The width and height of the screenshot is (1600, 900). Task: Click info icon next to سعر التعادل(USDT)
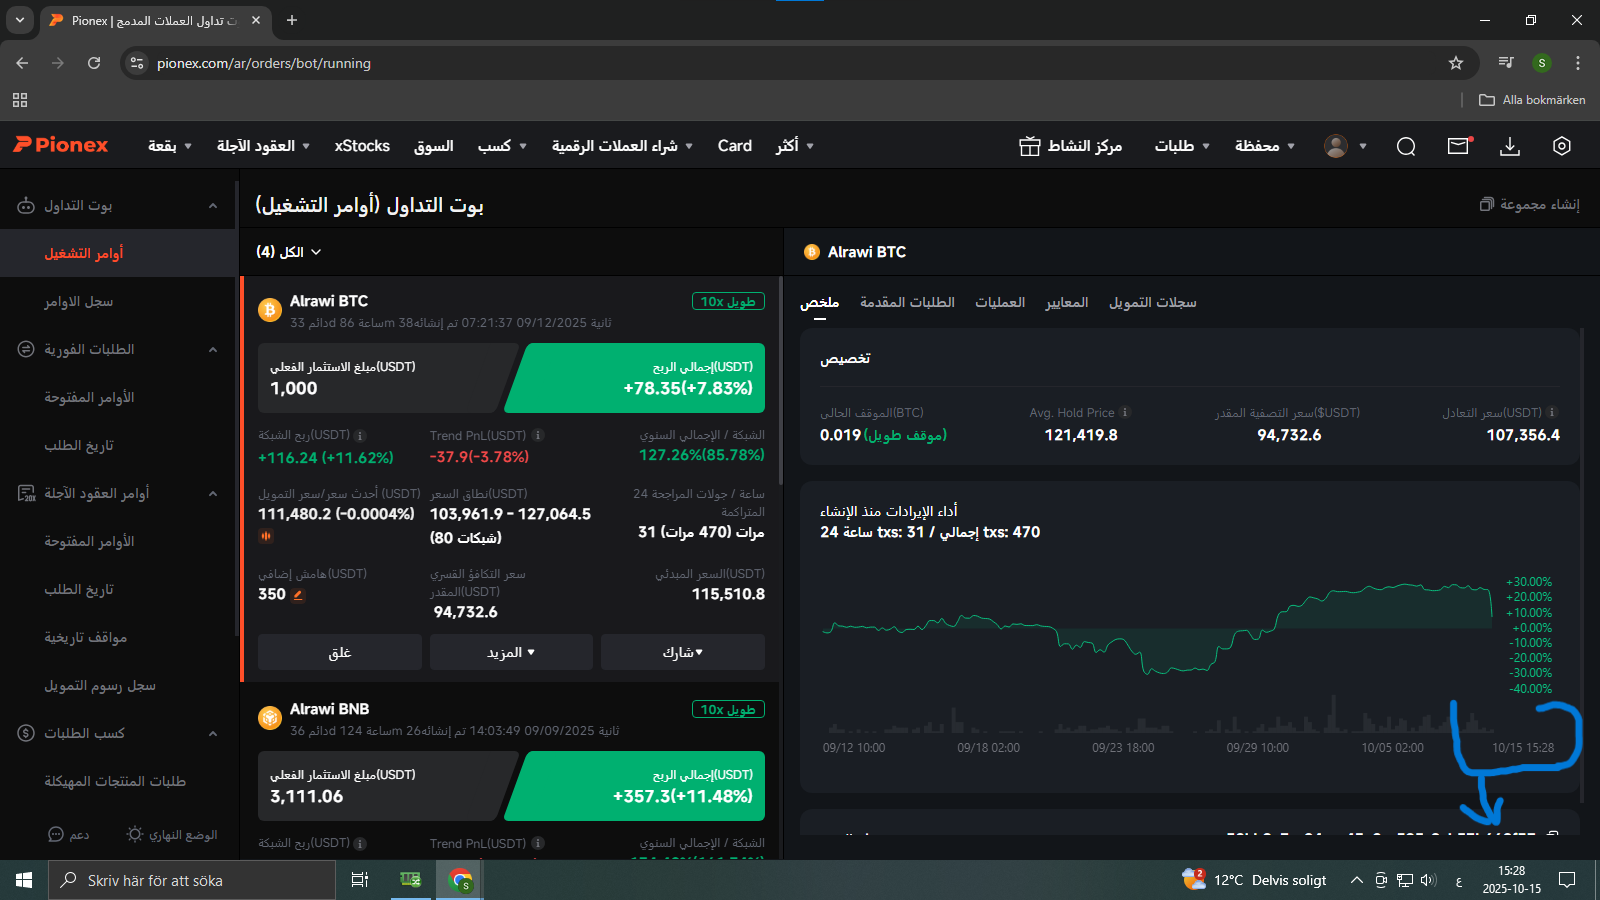(1552, 412)
